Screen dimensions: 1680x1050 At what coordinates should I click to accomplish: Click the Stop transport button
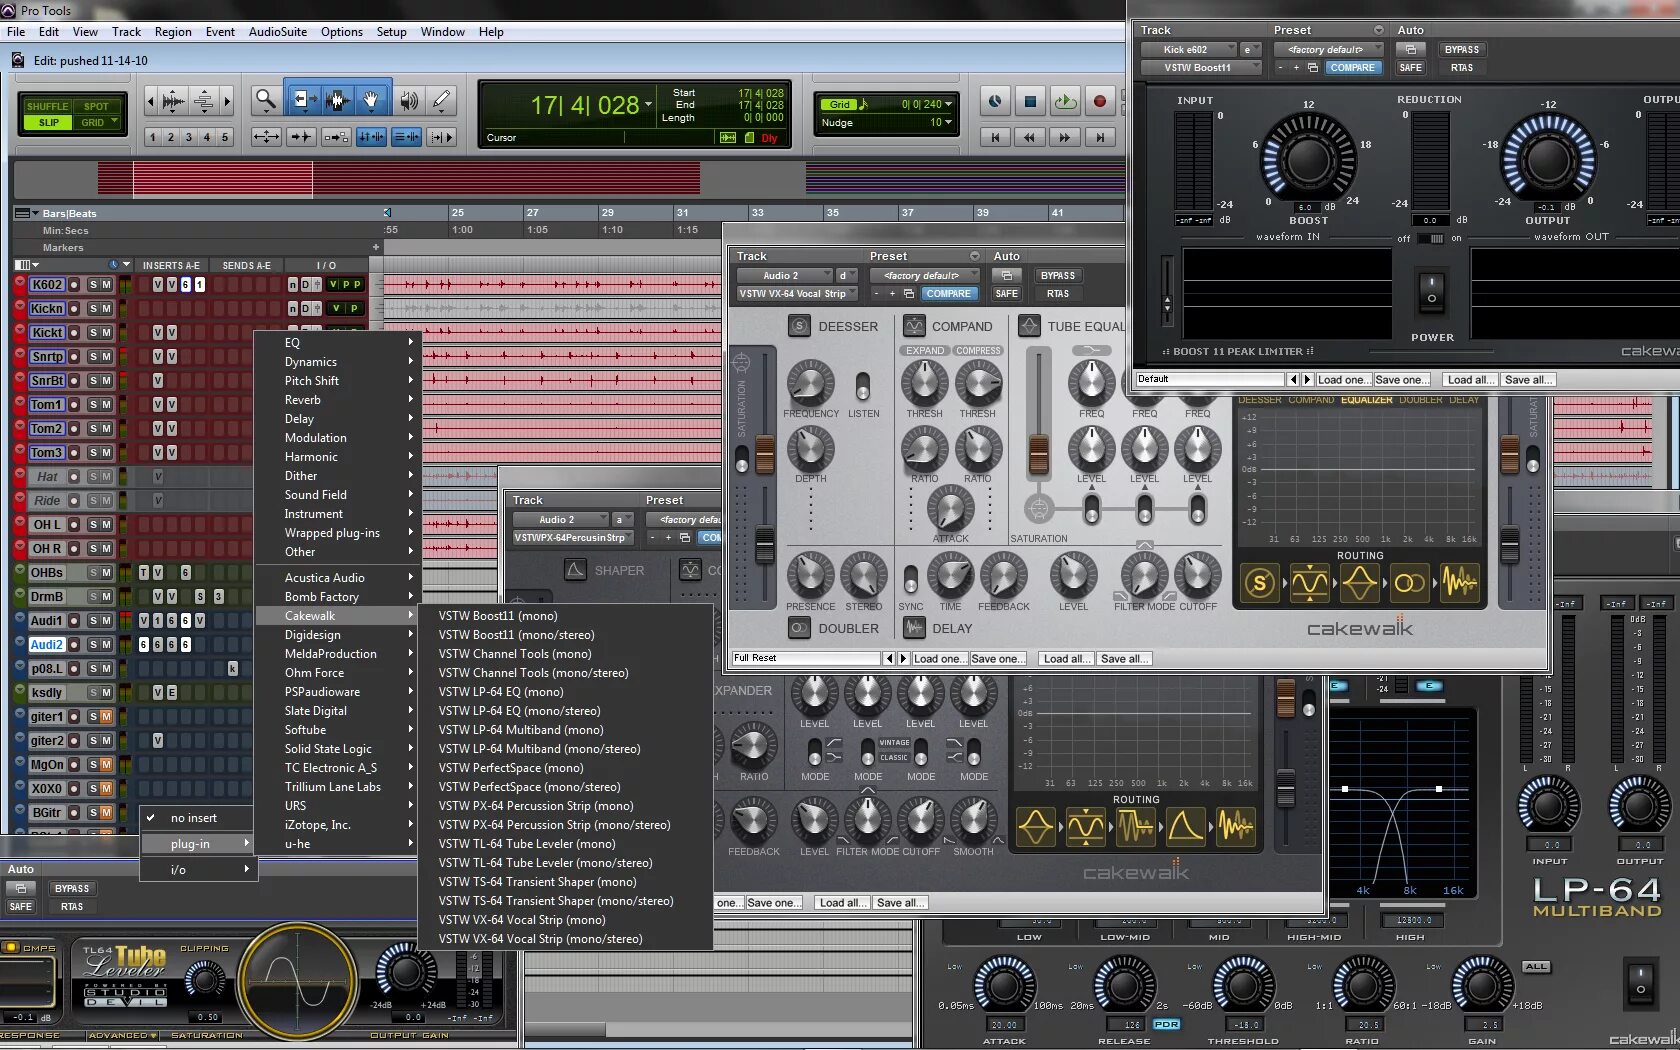[x=1030, y=101]
